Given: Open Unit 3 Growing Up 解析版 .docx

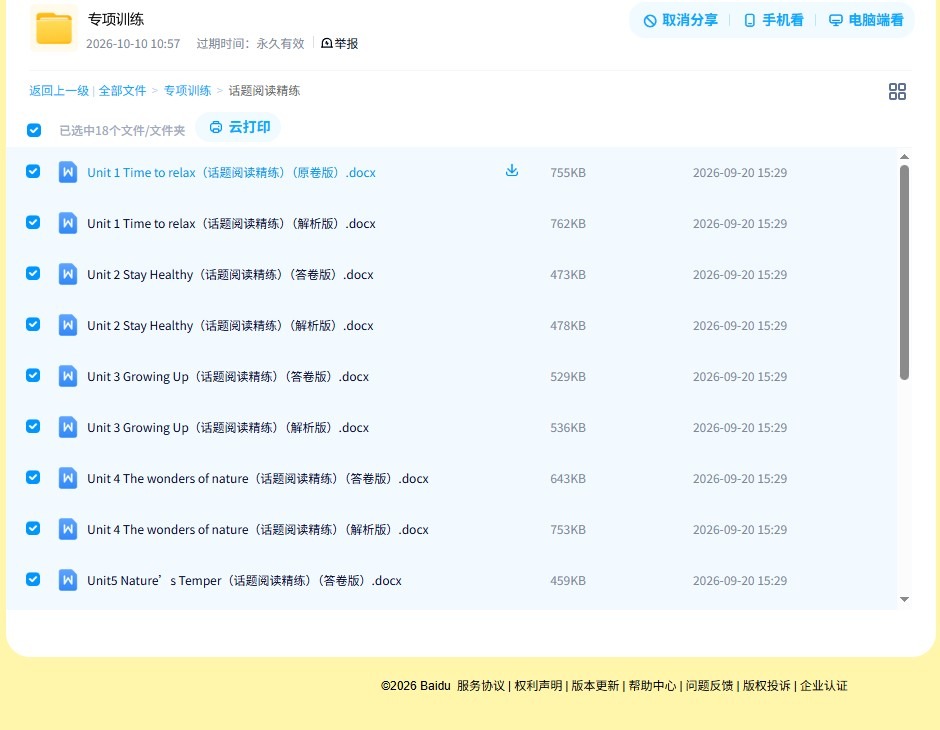Looking at the screenshot, I should pyautogui.click(x=228, y=427).
